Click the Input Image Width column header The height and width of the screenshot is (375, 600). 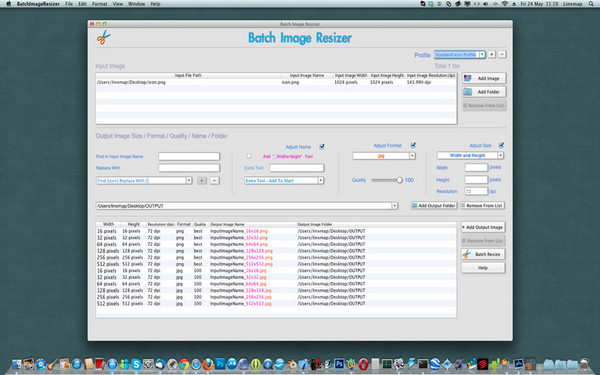[x=351, y=75]
